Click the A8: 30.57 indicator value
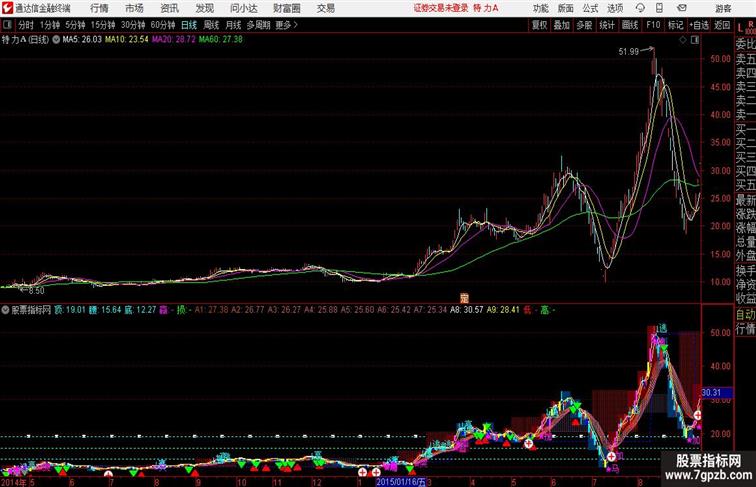This screenshot has width=756, height=487. tap(467, 310)
